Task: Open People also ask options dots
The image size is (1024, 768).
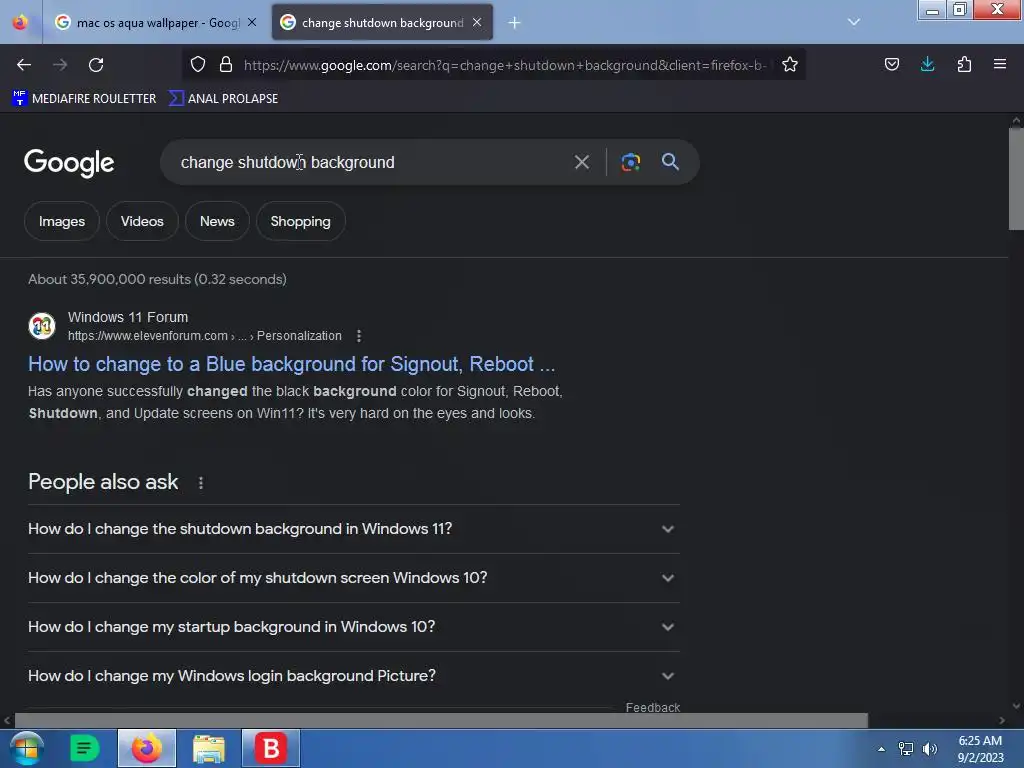Action: click(200, 483)
